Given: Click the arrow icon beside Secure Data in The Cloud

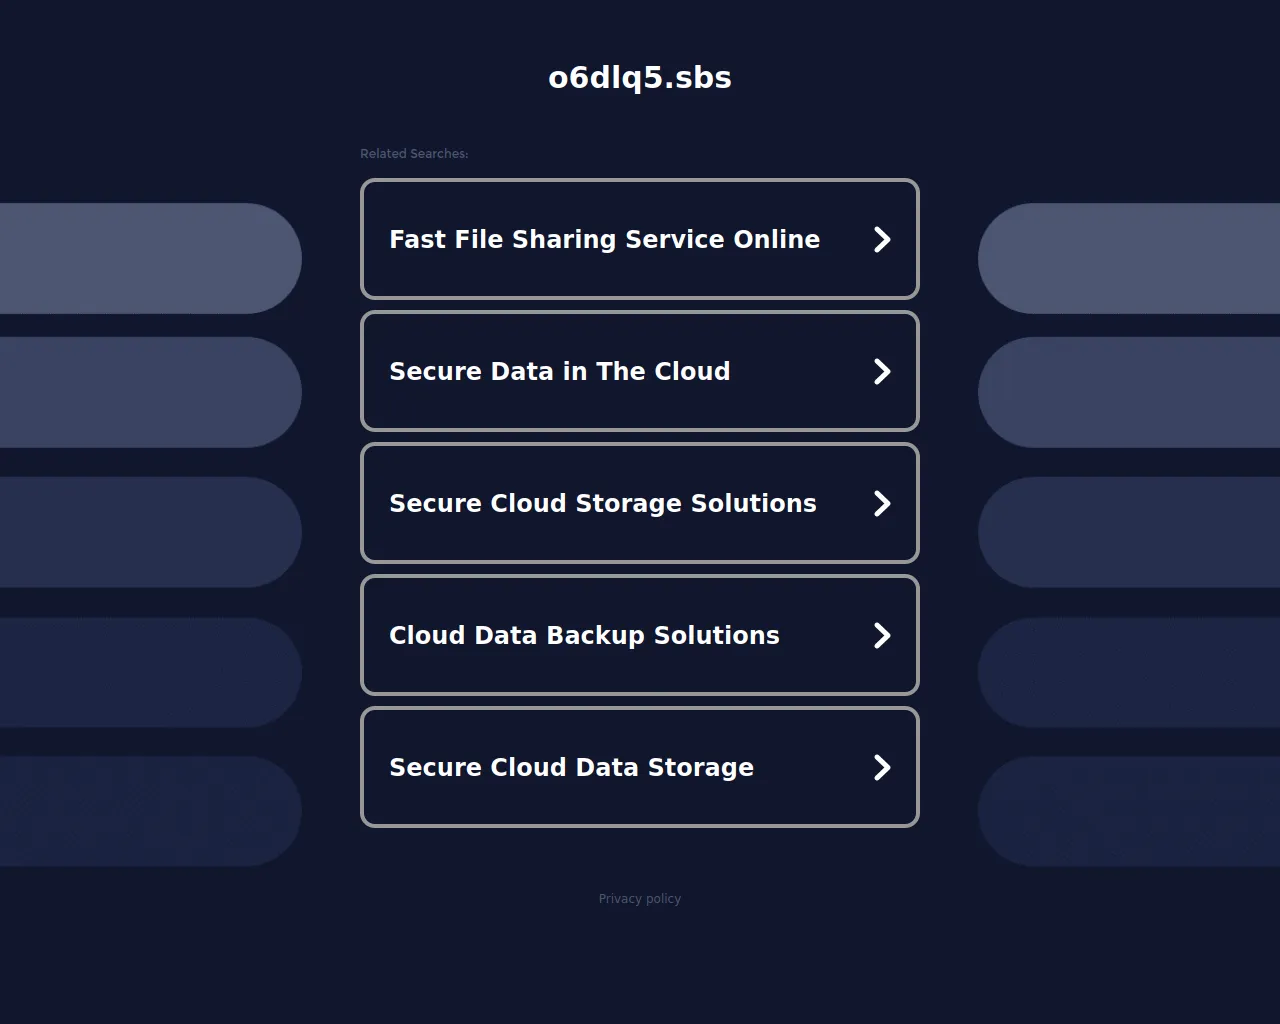Looking at the screenshot, I should 881,371.
